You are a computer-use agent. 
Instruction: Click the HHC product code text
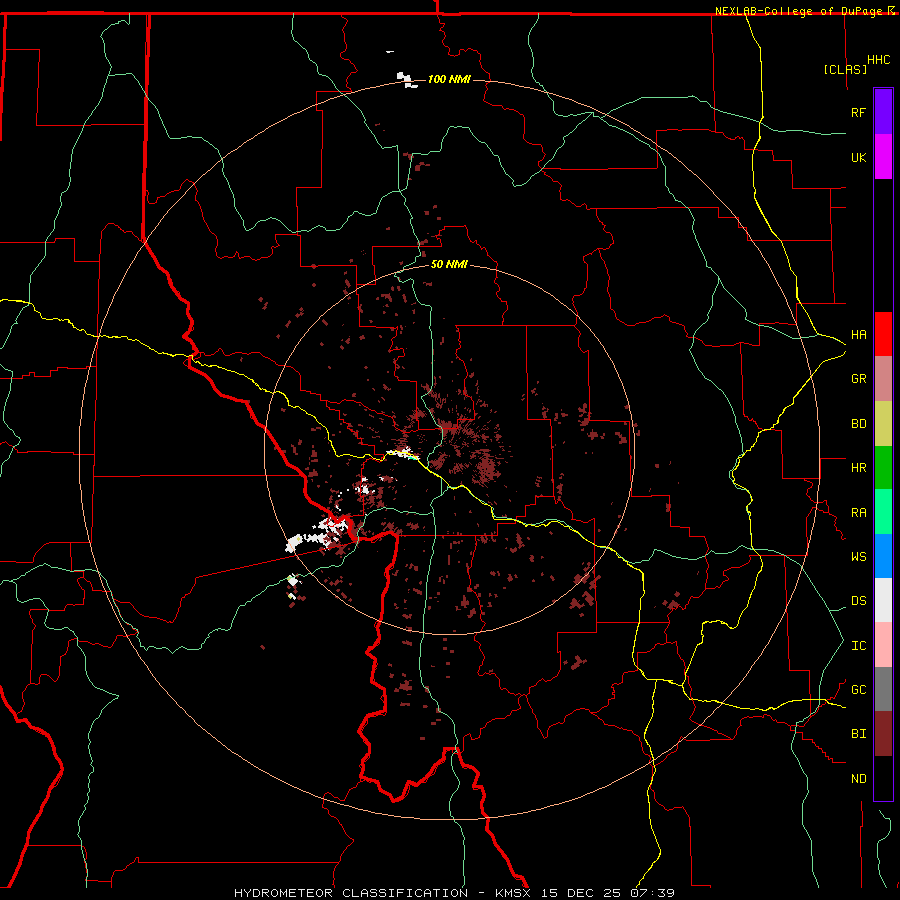879,60
